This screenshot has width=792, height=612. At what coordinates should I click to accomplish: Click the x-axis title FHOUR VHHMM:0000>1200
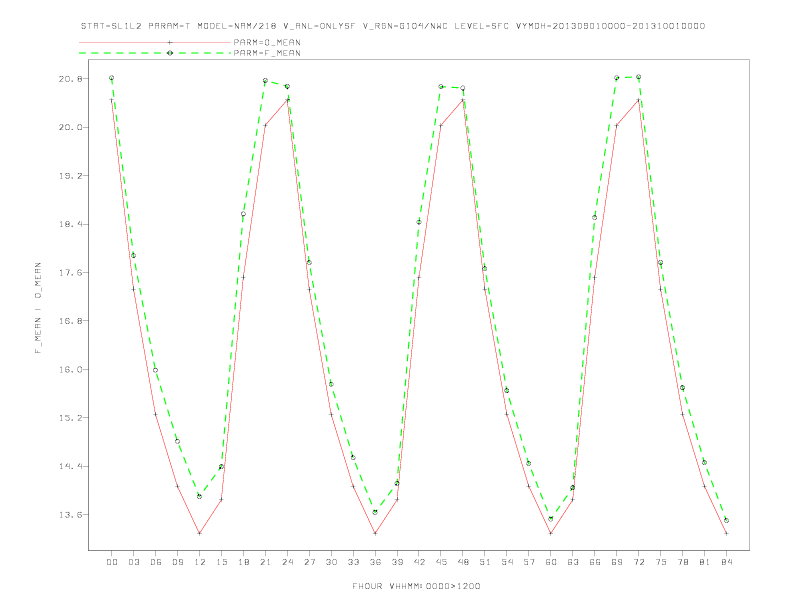coord(416,586)
